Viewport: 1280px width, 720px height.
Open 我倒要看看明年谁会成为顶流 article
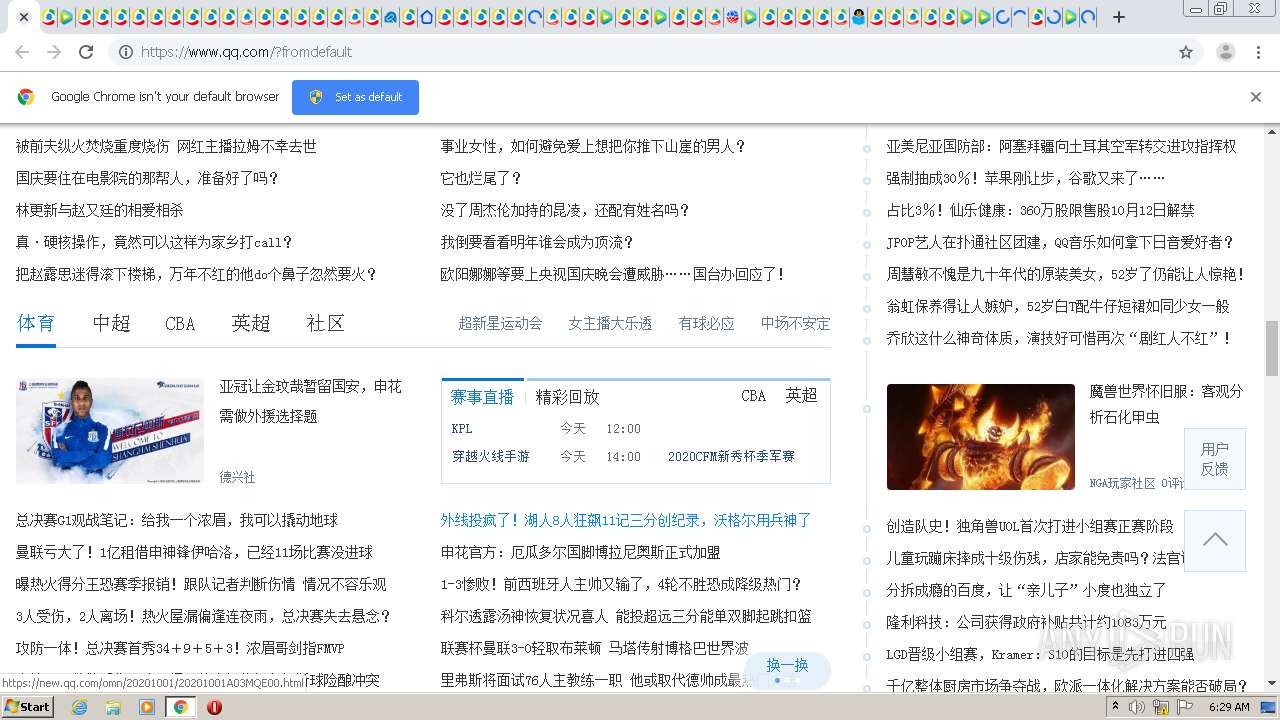537,243
